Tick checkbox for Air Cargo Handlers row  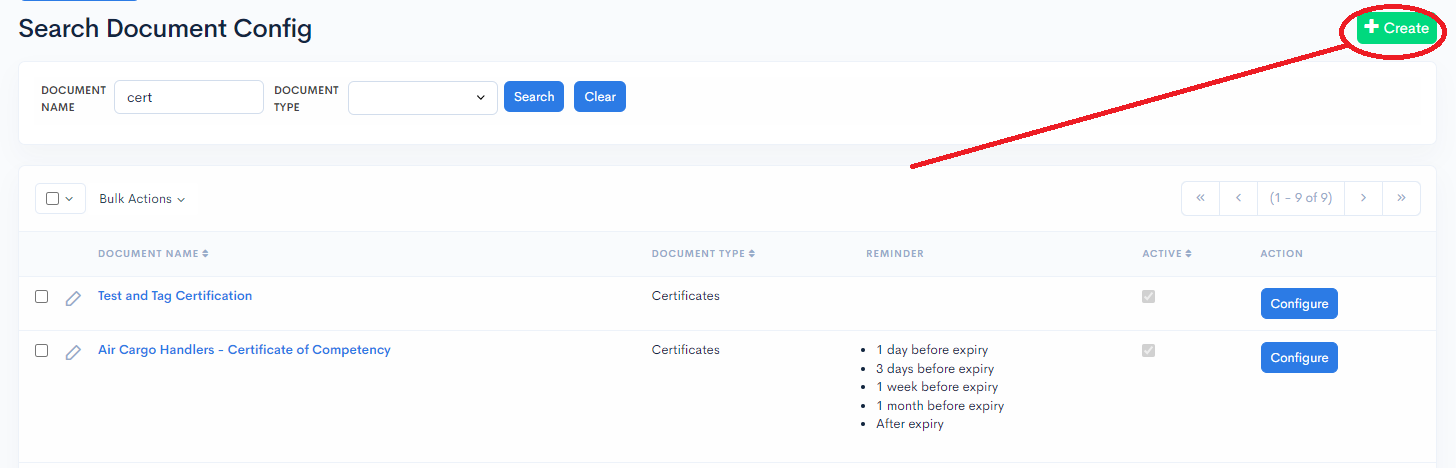pos(41,351)
